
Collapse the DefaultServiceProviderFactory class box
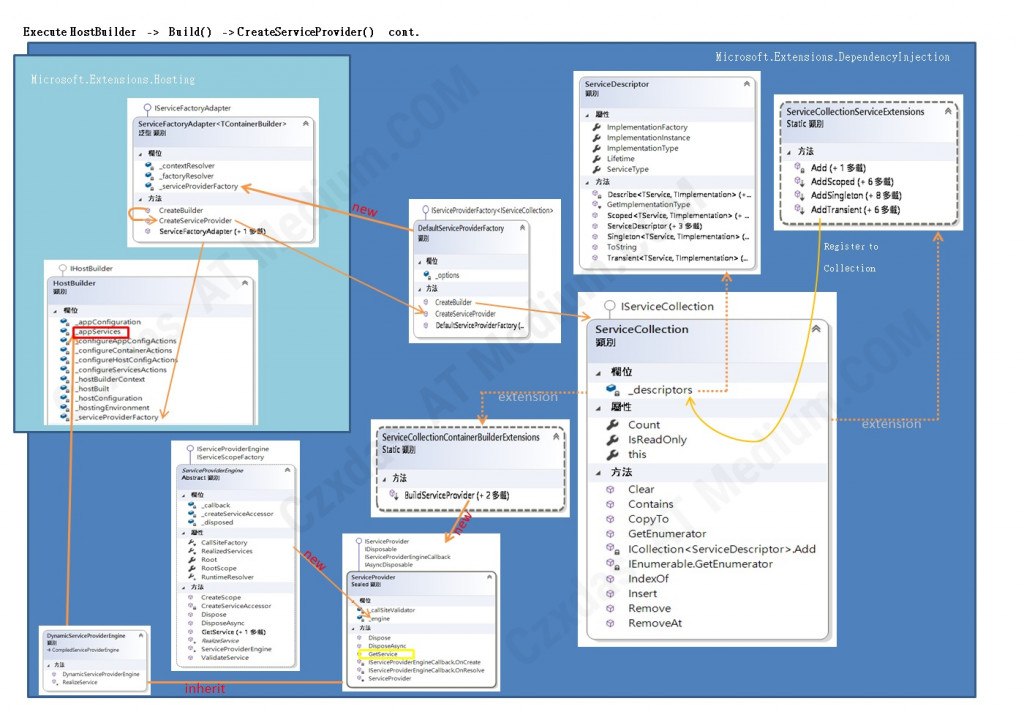[522, 228]
